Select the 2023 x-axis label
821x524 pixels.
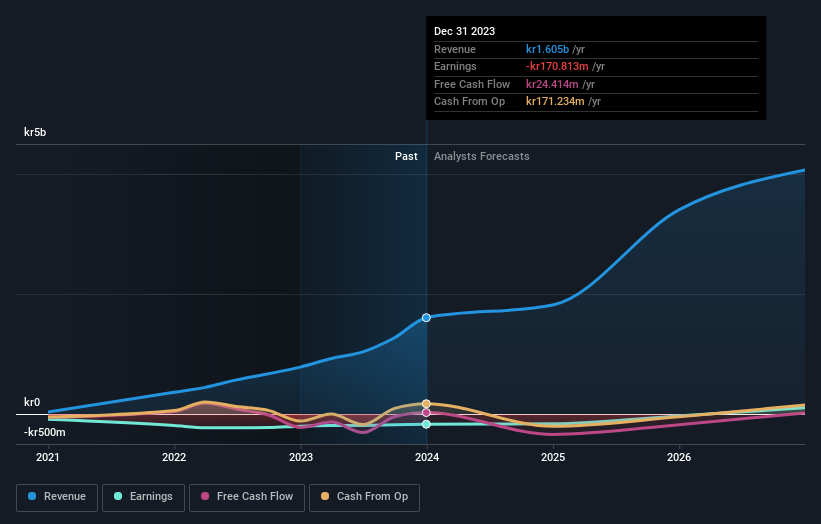click(301, 457)
